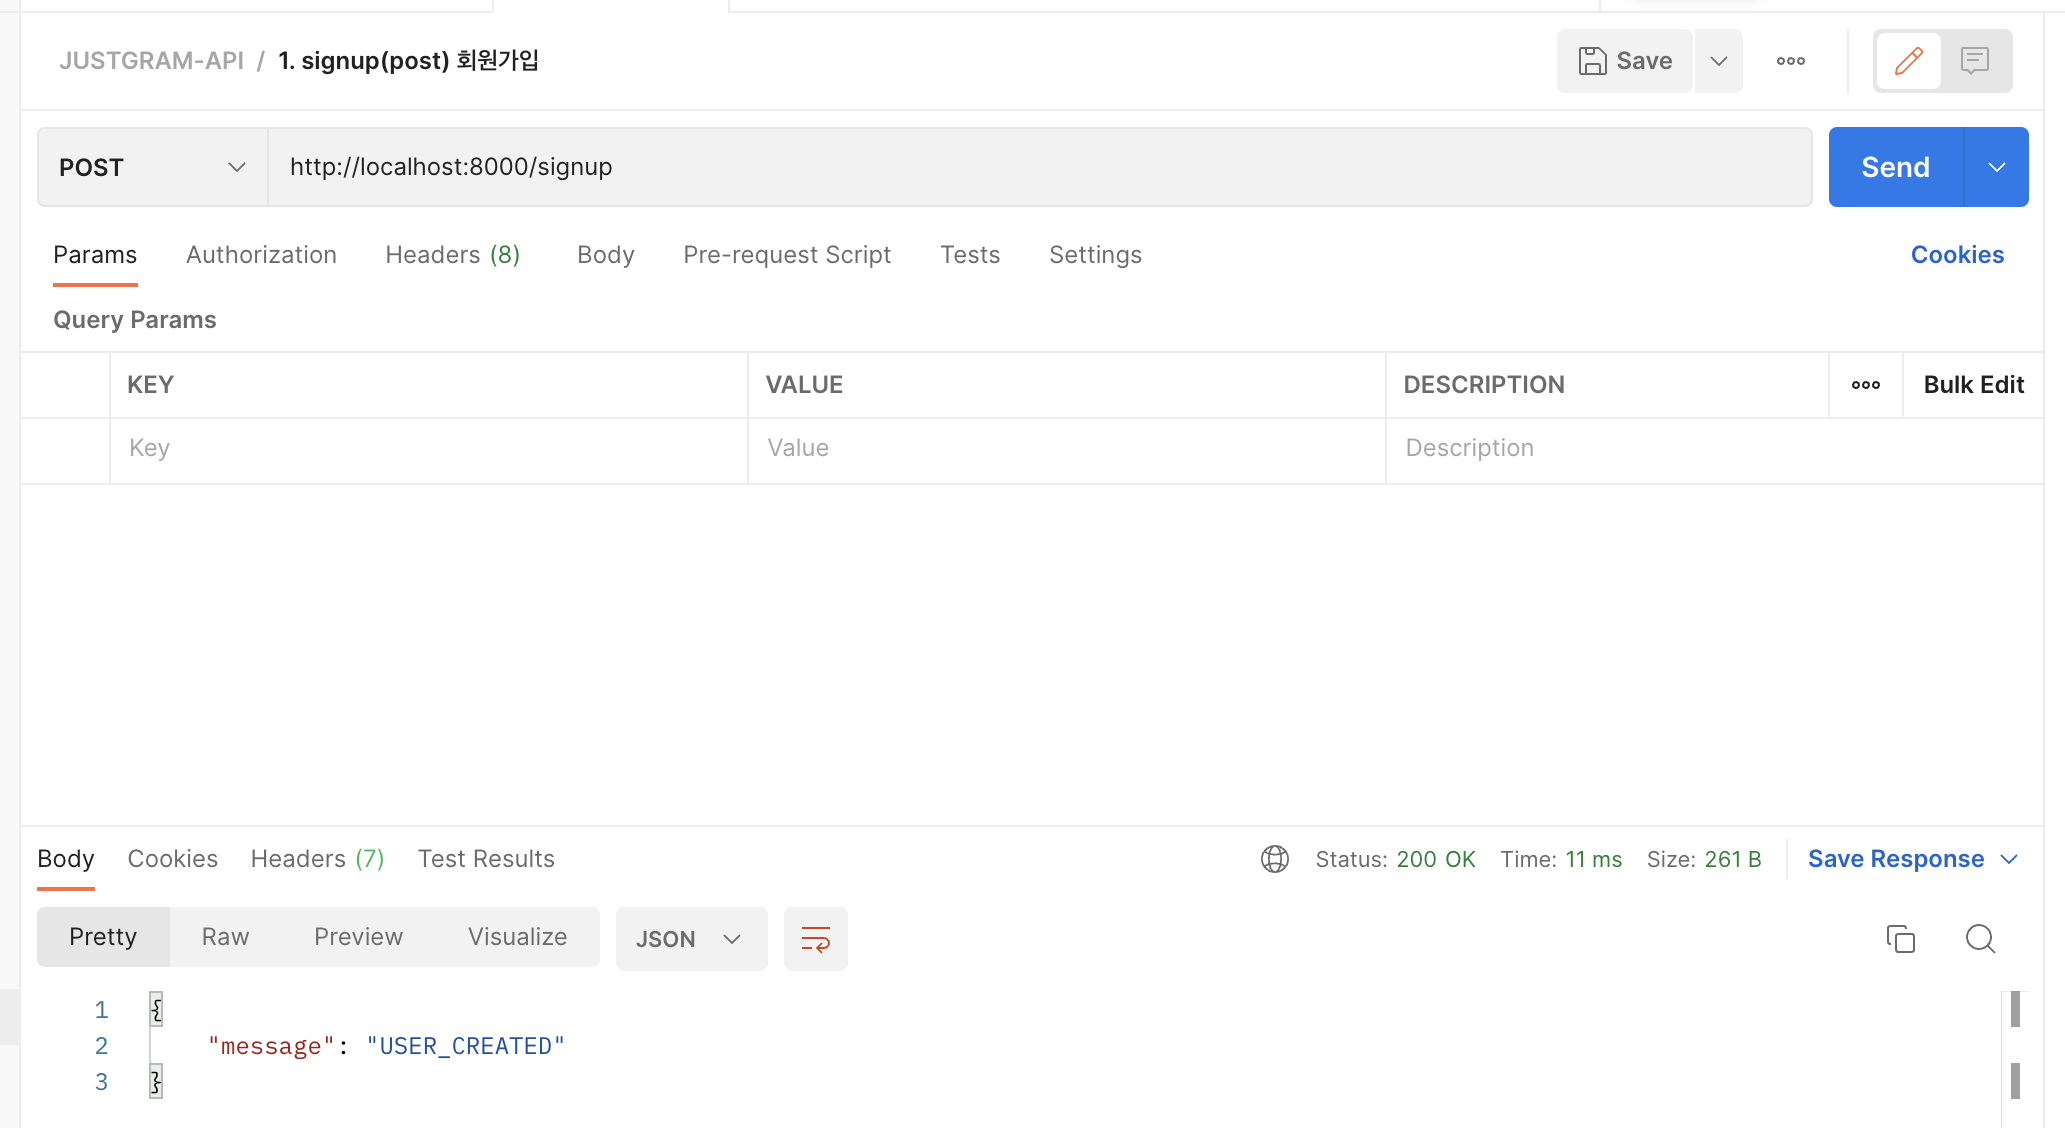
Task: Copy response body with copy icon
Action: [x=1900, y=939]
